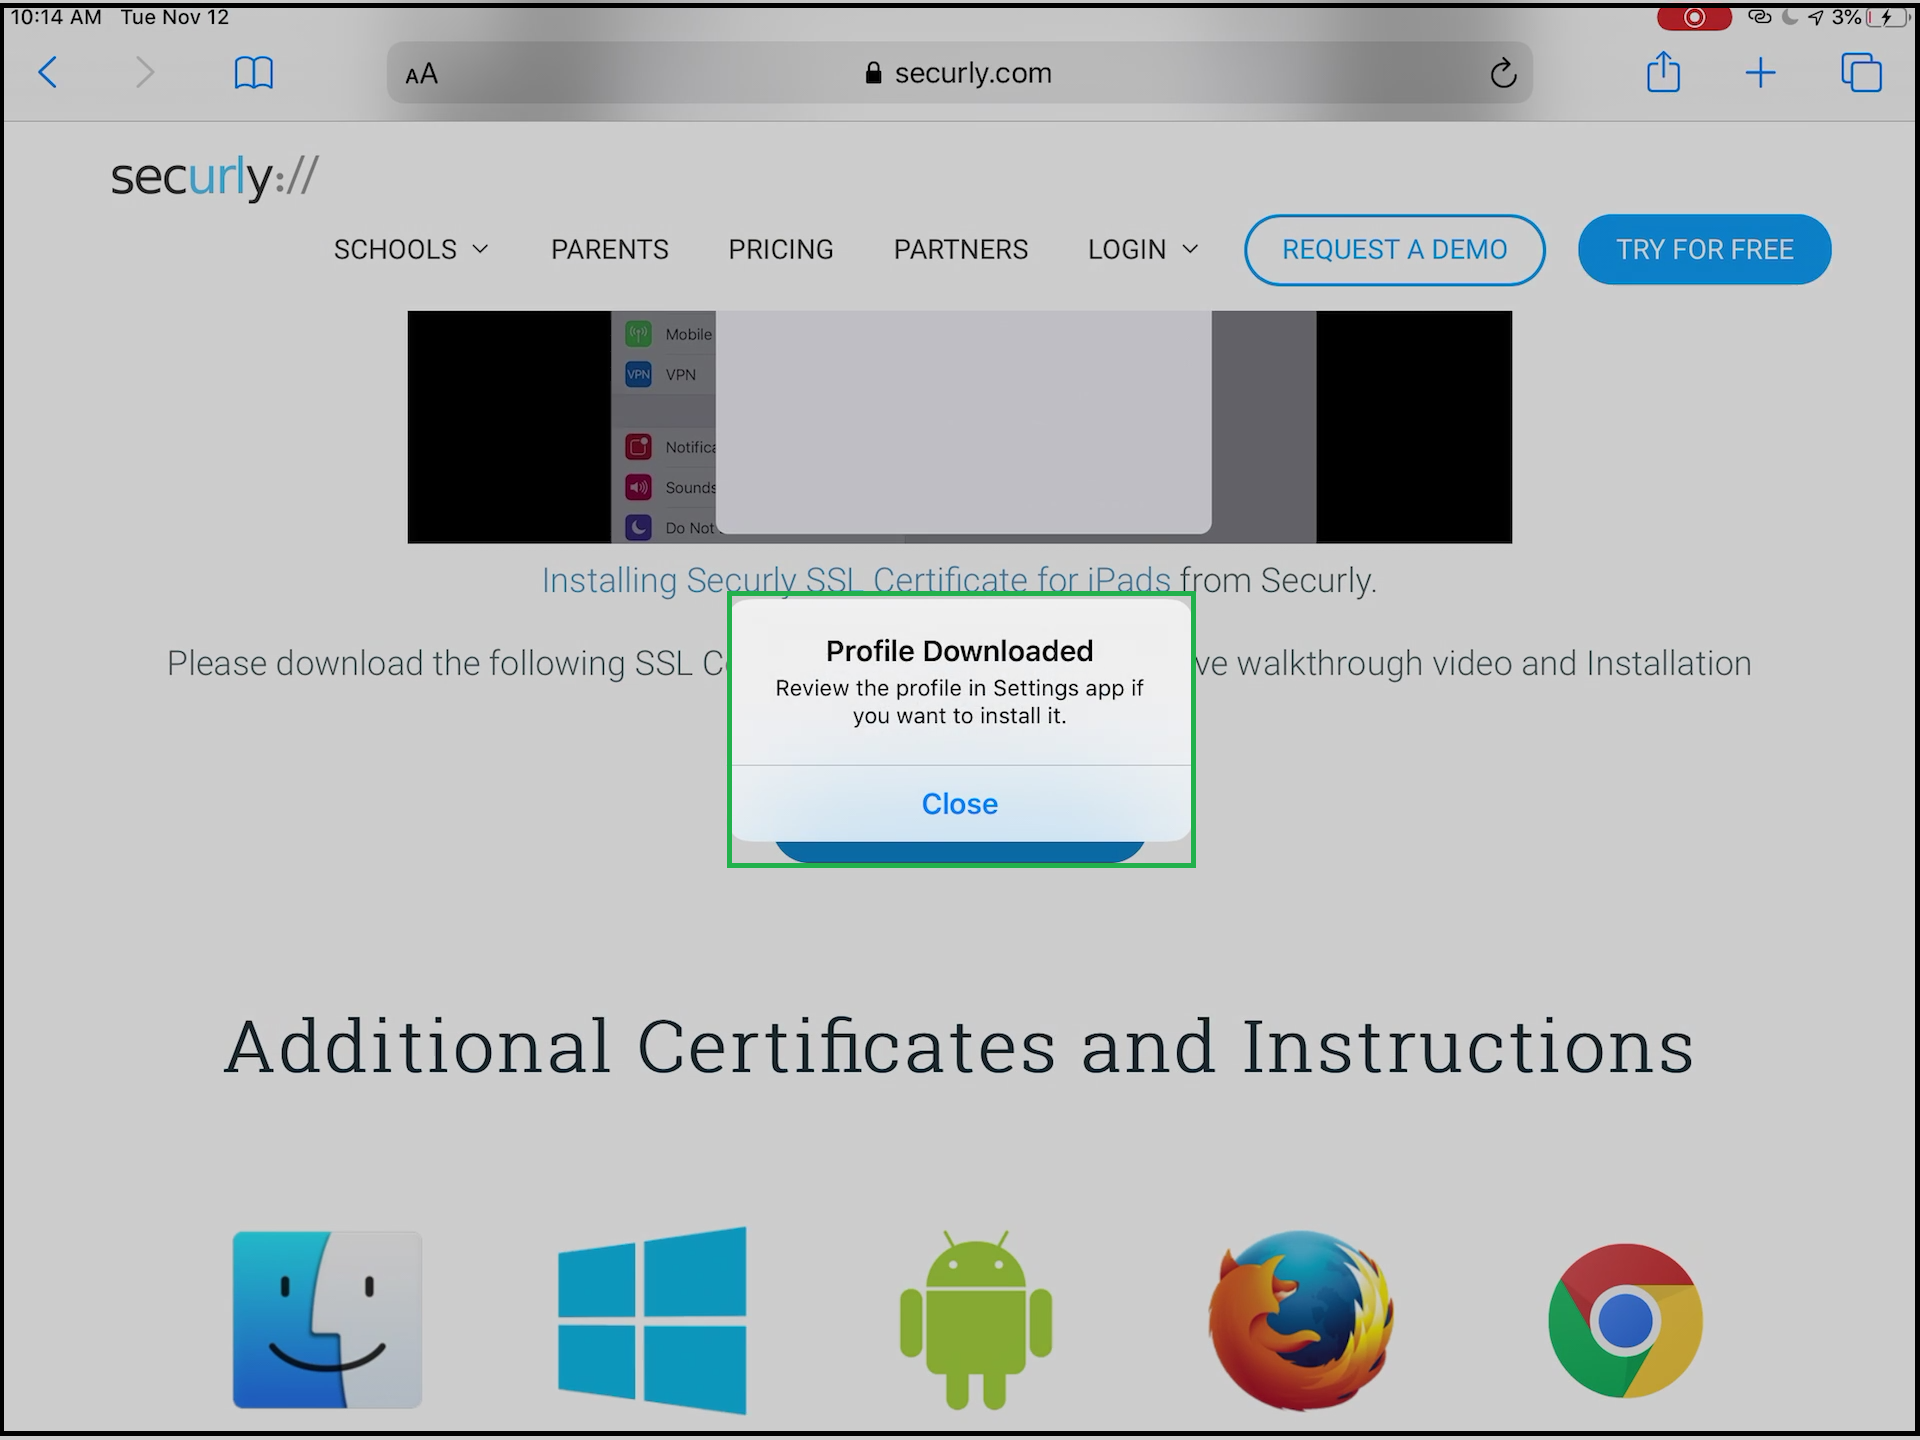The height and width of the screenshot is (1440, 1920).
Task: Select the macOS Finder certificate icon
Action: point(327,1320)
